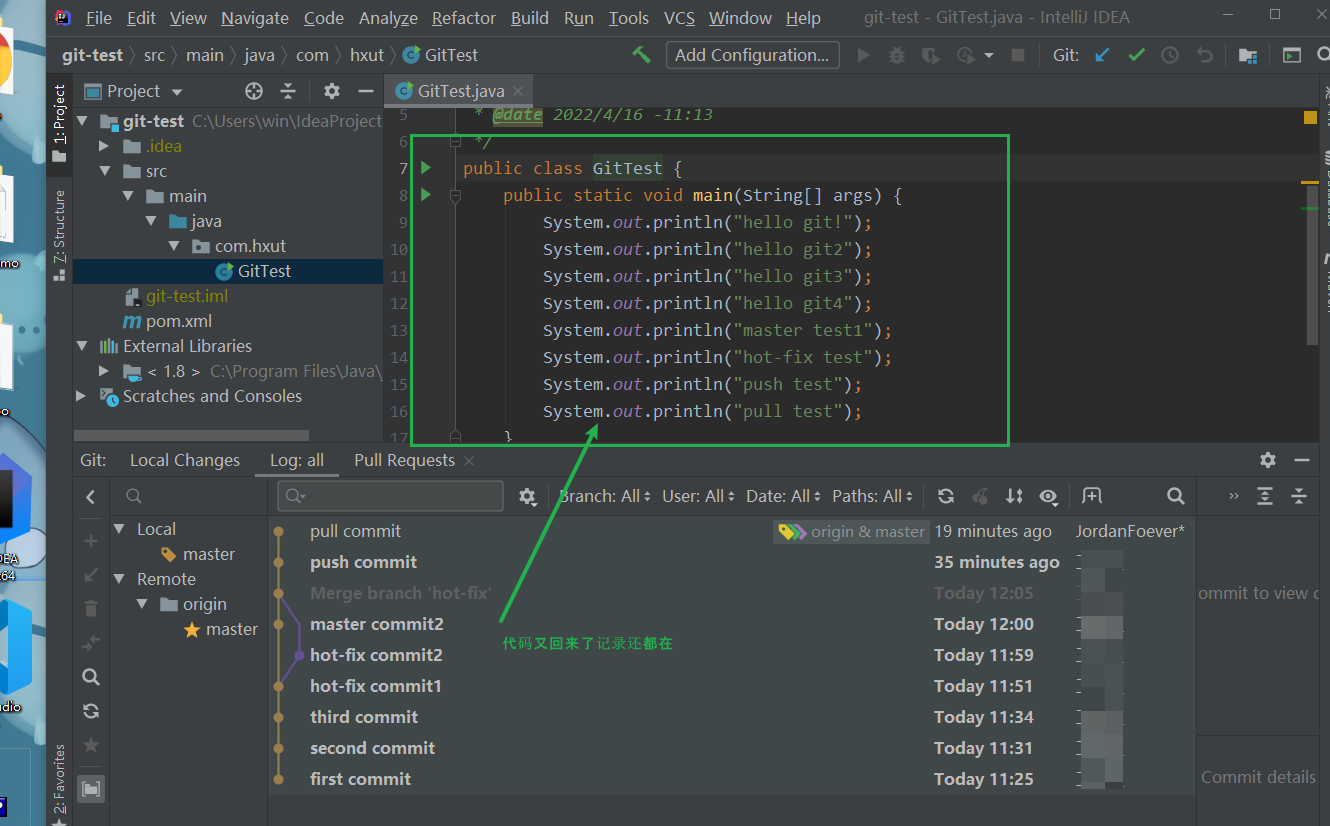Open the Project panel gear options
Image resolution: width=1330 pixels, height=826 pixels.
[332, 91]
